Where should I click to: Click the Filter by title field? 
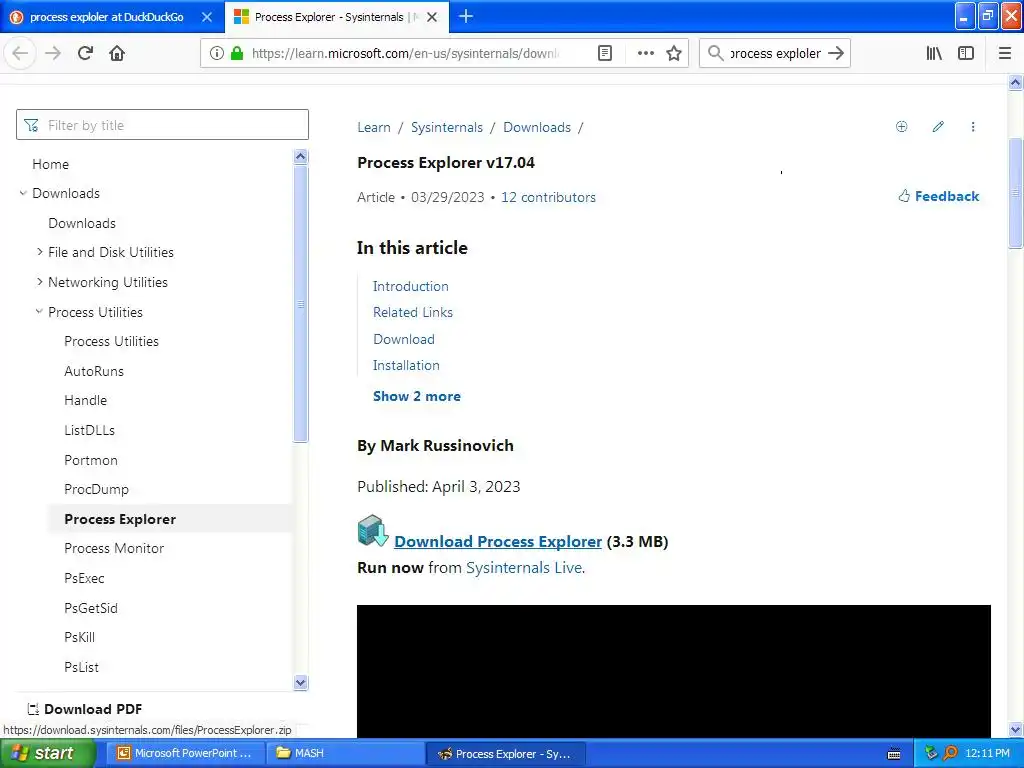(x=162, y=125)
